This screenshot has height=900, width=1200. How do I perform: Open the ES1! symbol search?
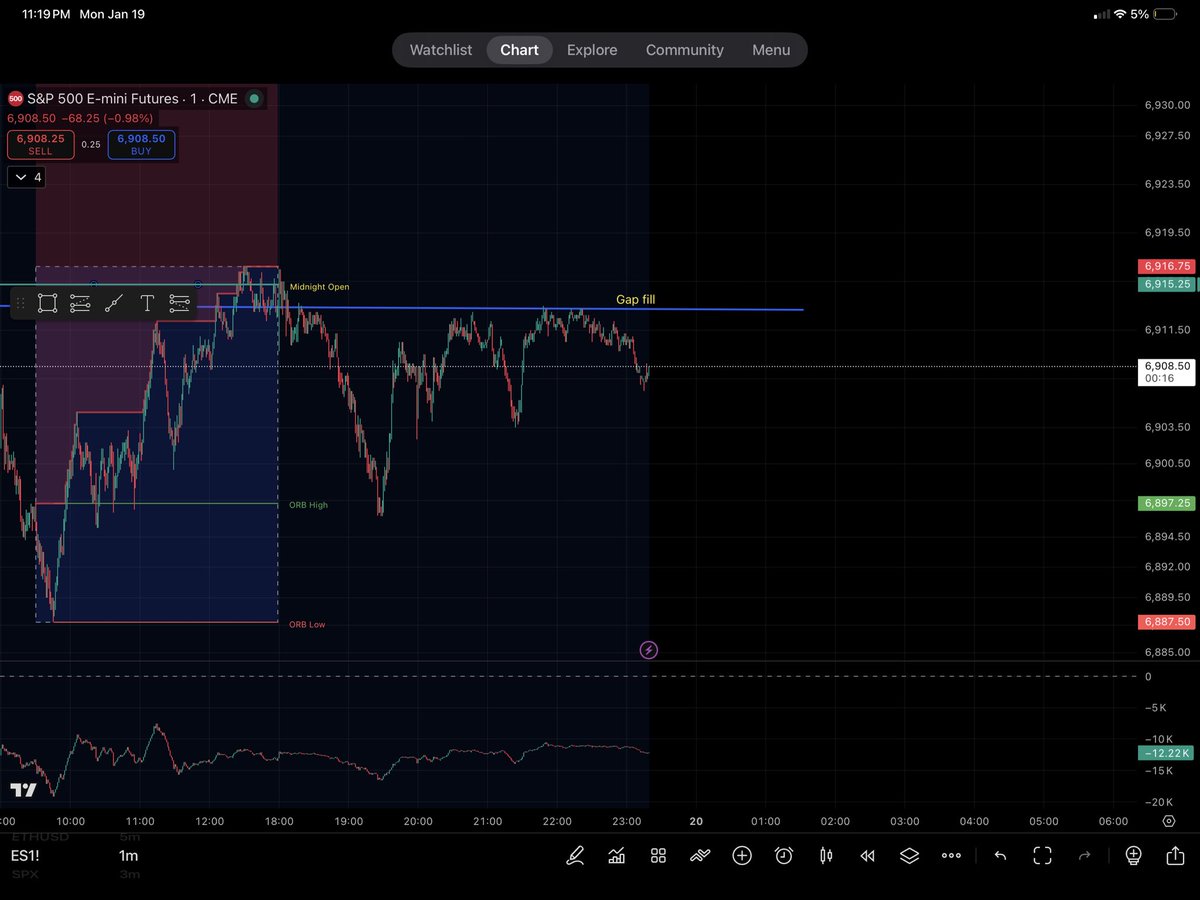pyautogui.click(x=25, y=856)
